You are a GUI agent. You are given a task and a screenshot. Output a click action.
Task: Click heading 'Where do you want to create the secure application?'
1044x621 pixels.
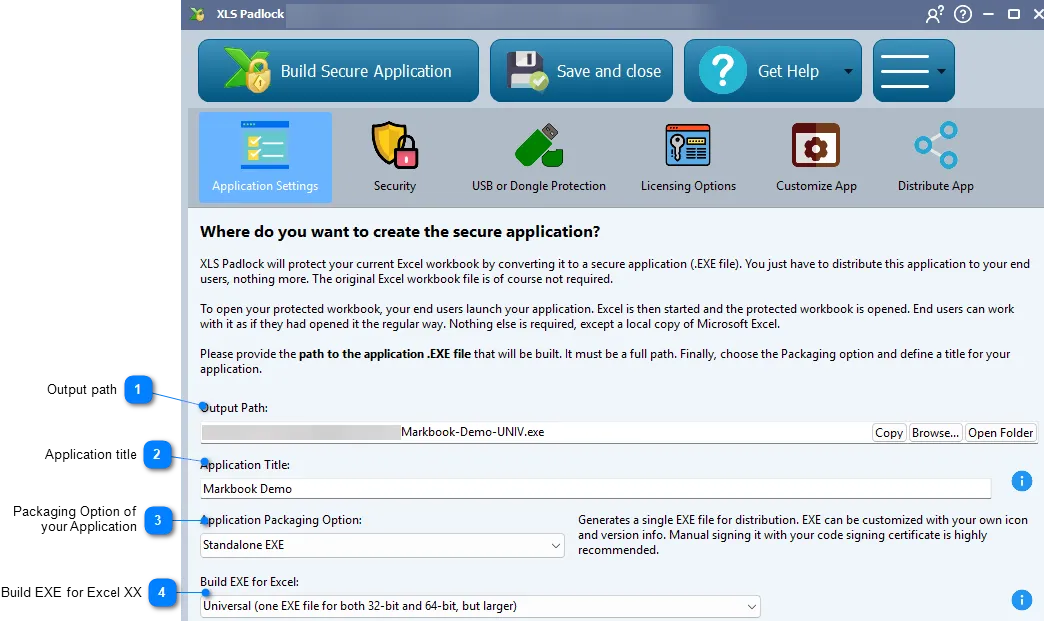coord(400,232)
